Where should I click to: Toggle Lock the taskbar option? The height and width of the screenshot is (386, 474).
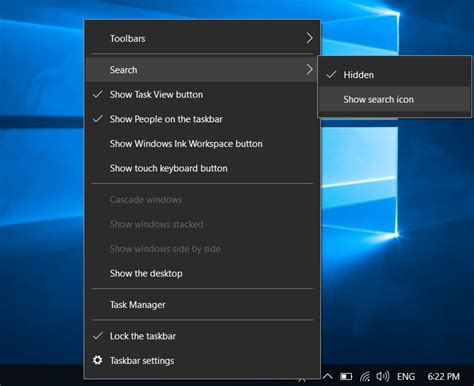click(x=202, y=336)
